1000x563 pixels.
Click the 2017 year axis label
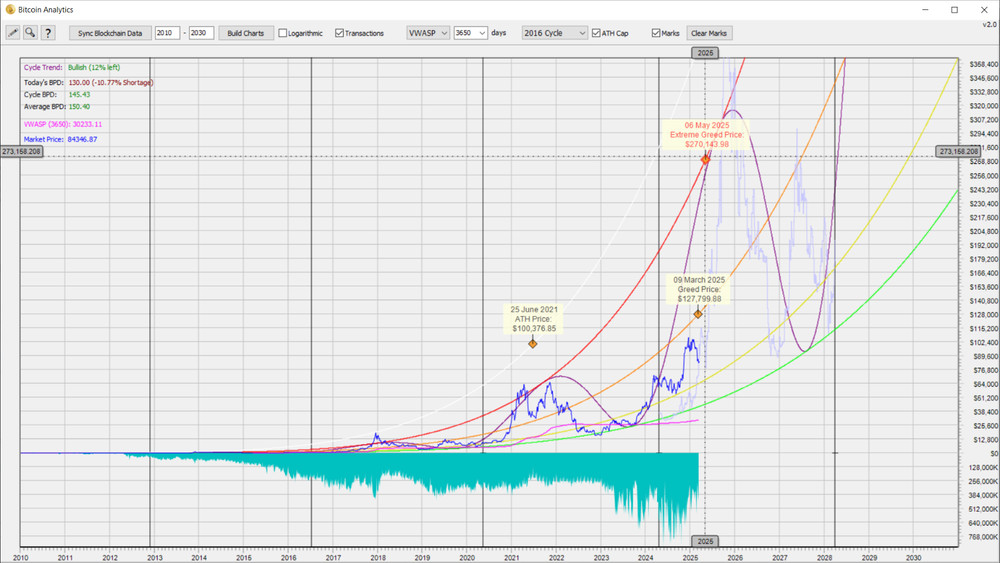(x=333, y=557)
